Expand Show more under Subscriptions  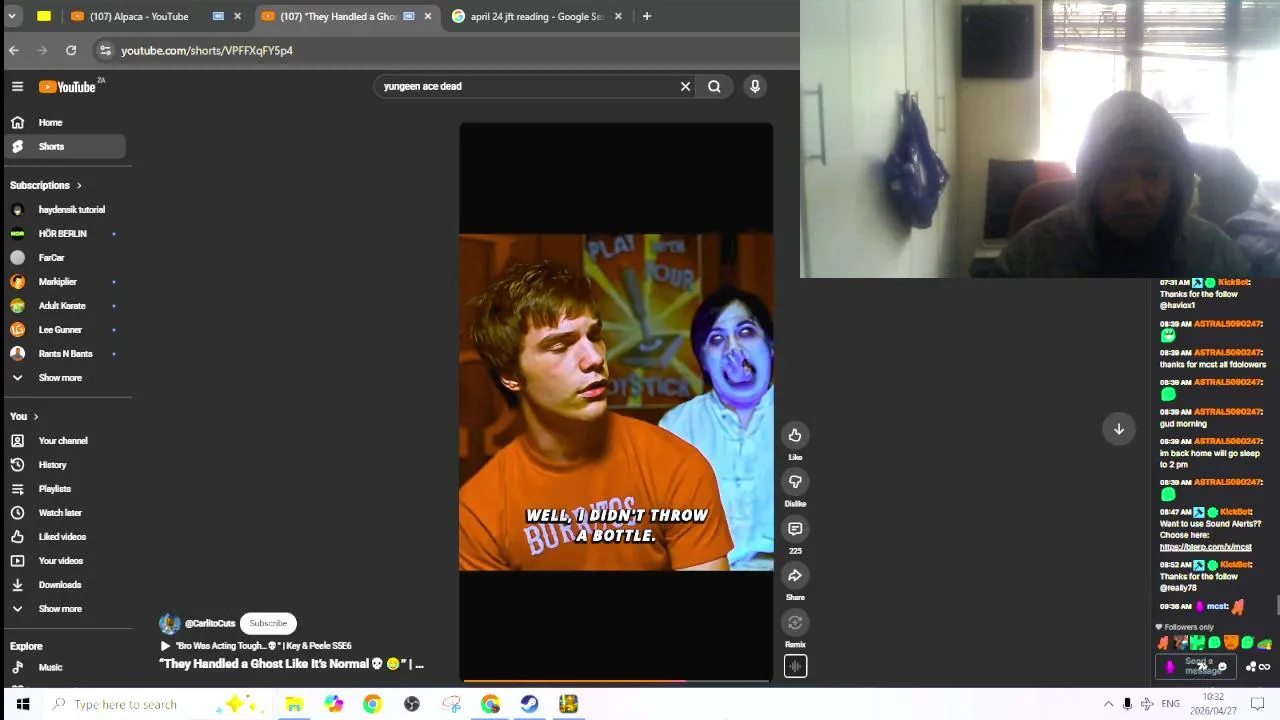click(64, 378)
